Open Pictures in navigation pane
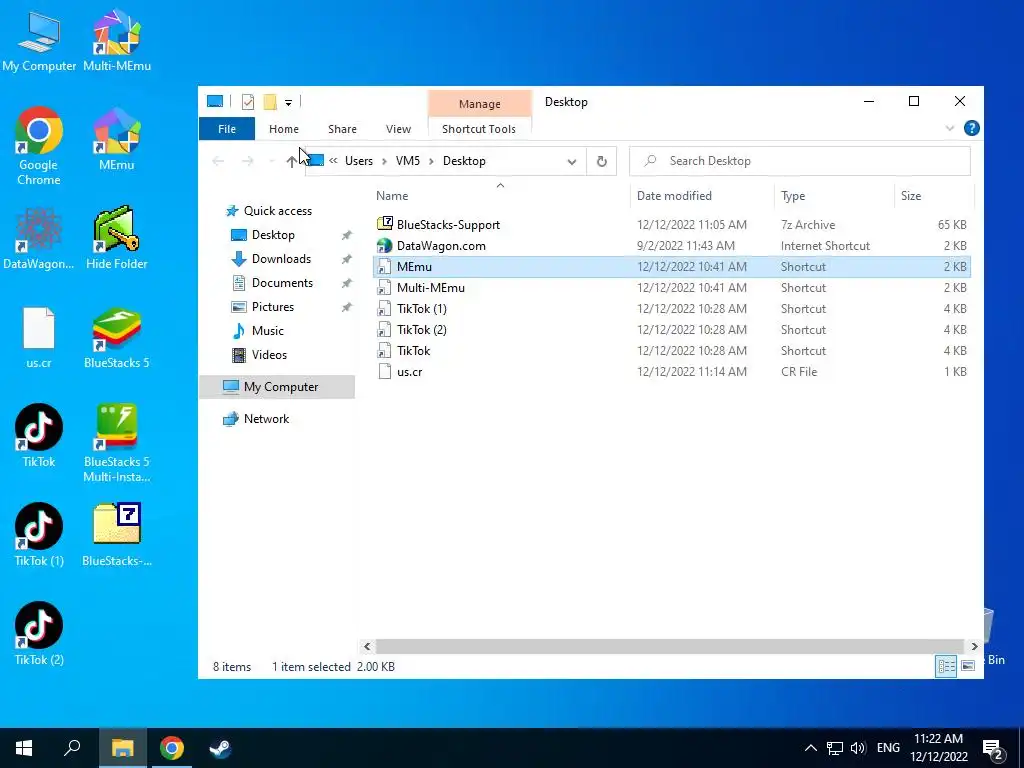The height and width of the screenshot is (768, 1024). coord(273,306)
